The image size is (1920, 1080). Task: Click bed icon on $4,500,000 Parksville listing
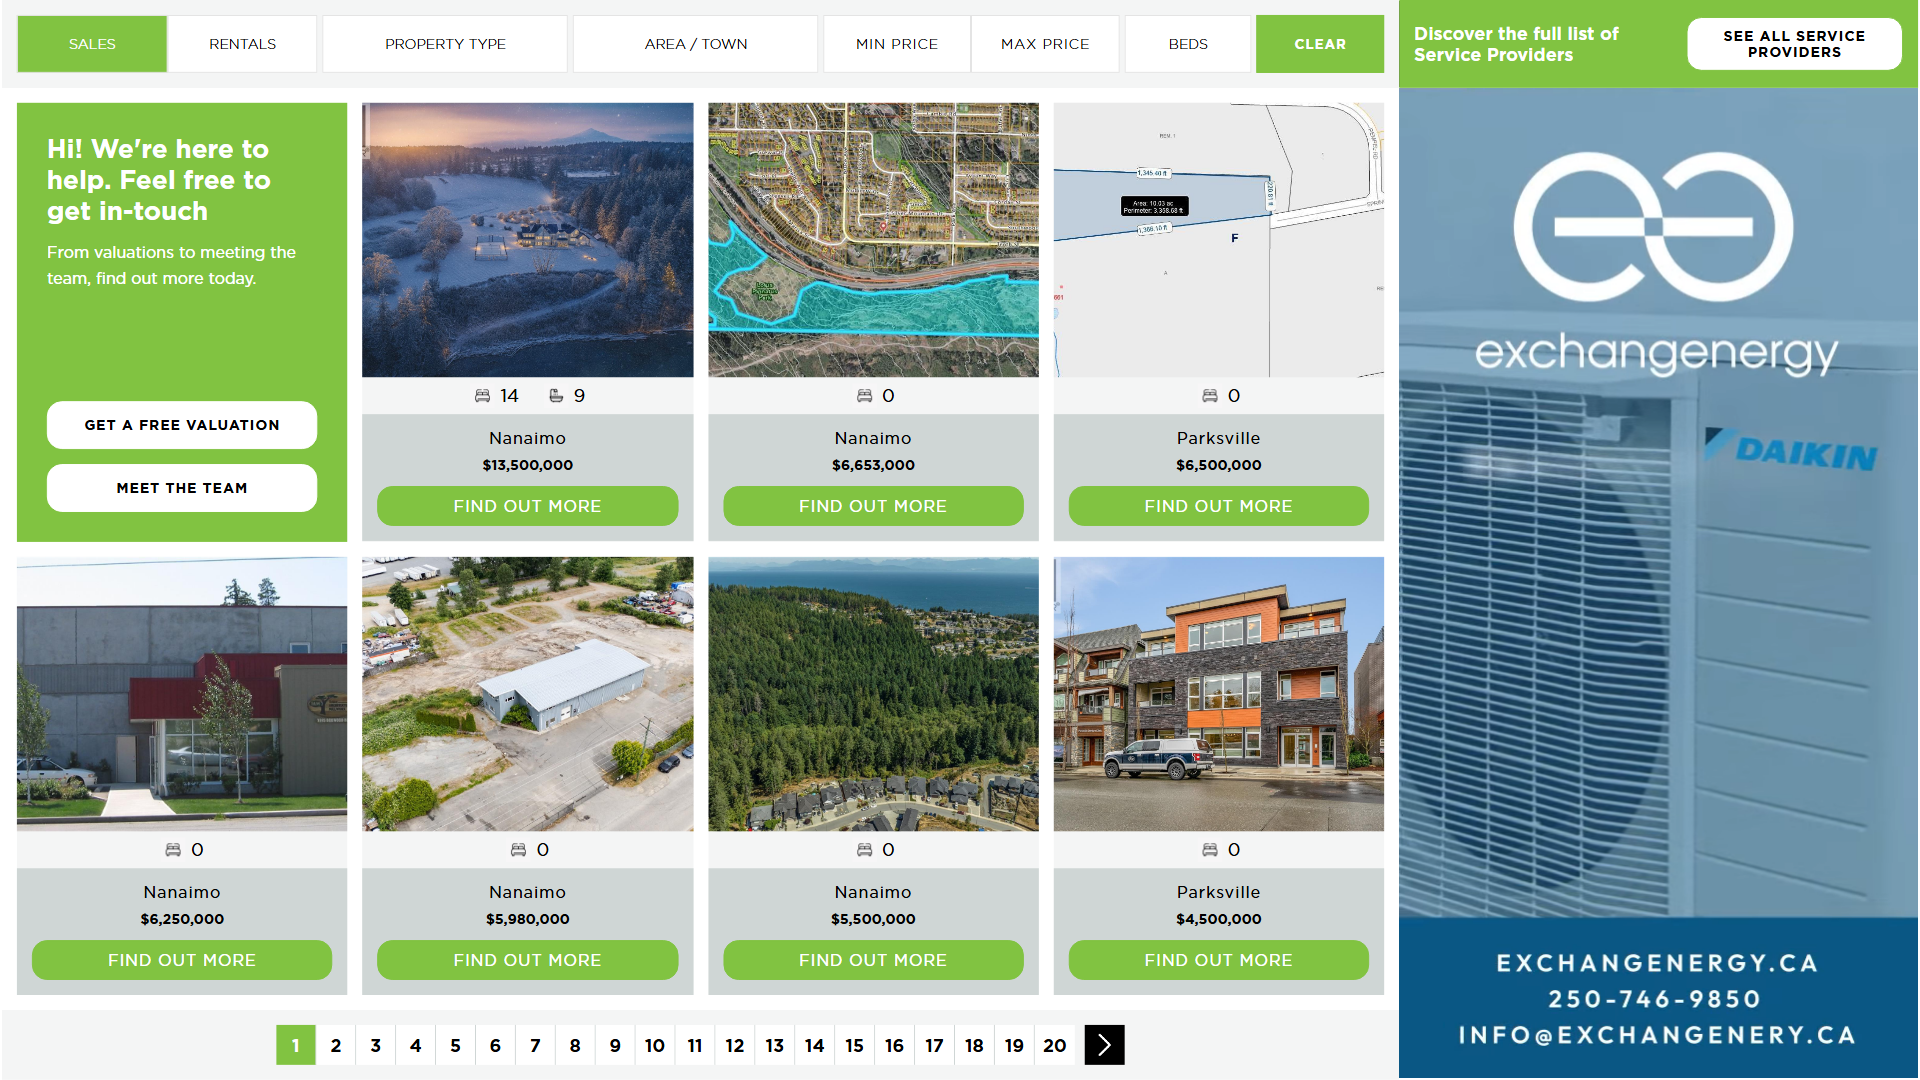[x=1209, y=850]
